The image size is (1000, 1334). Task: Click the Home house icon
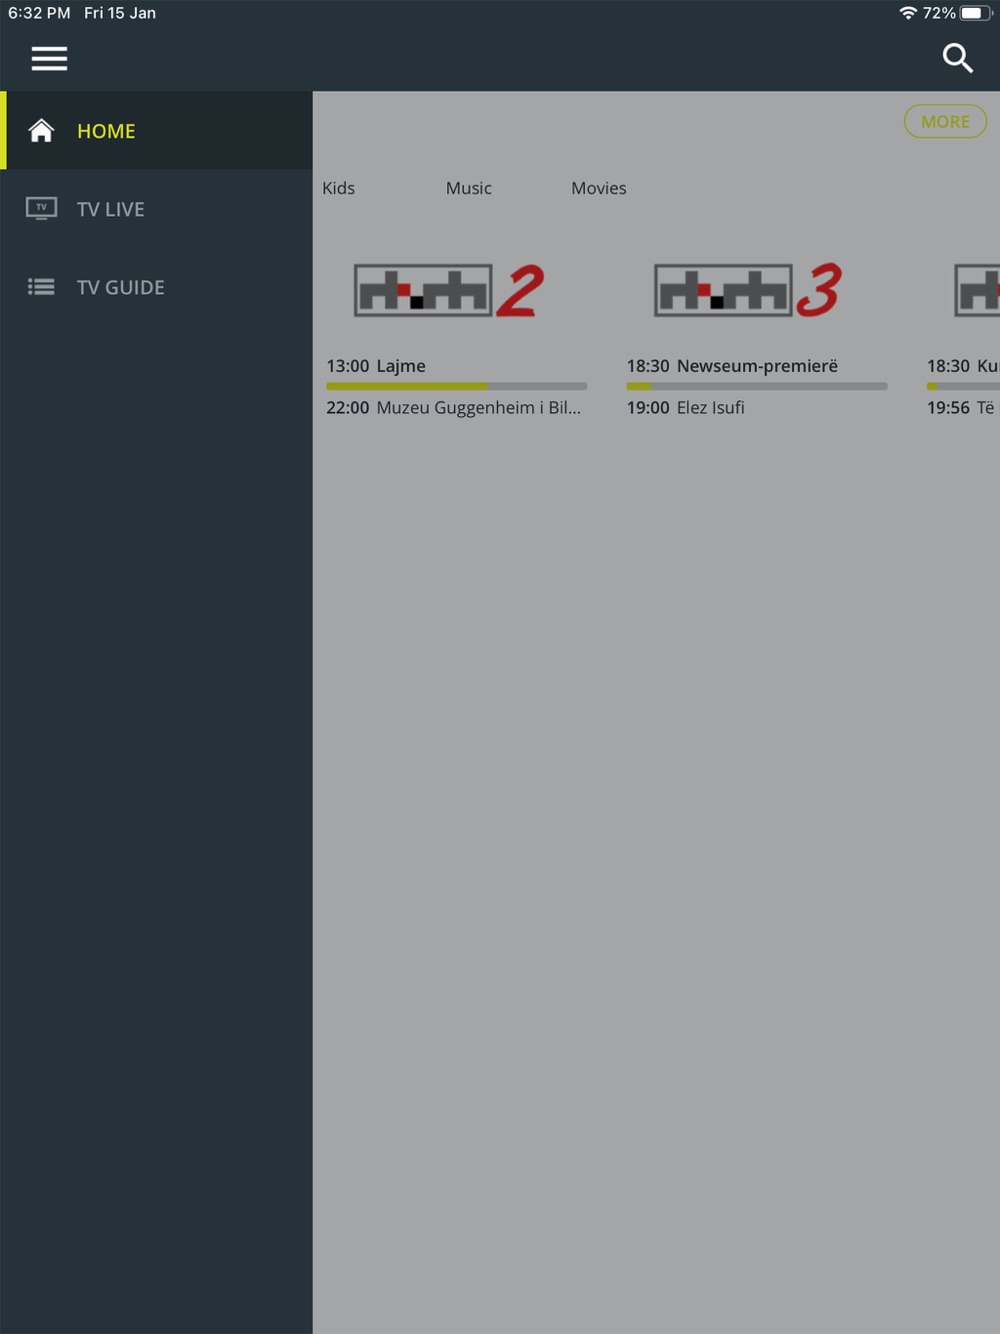pos(41,131)
